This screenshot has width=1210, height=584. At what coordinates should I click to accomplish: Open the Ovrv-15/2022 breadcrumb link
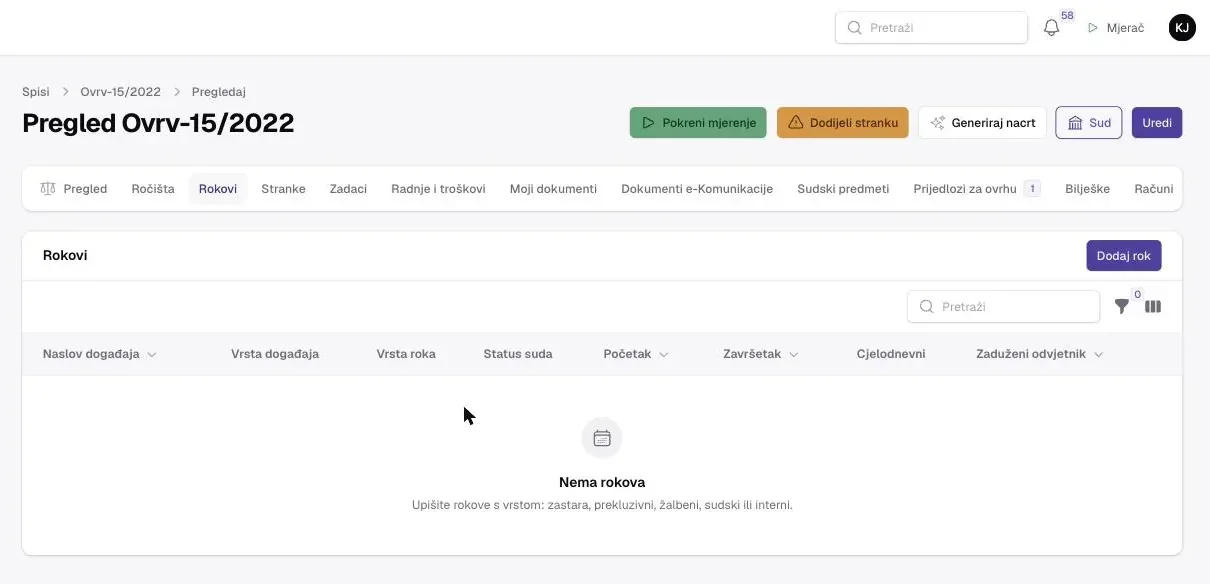(120, 92)
